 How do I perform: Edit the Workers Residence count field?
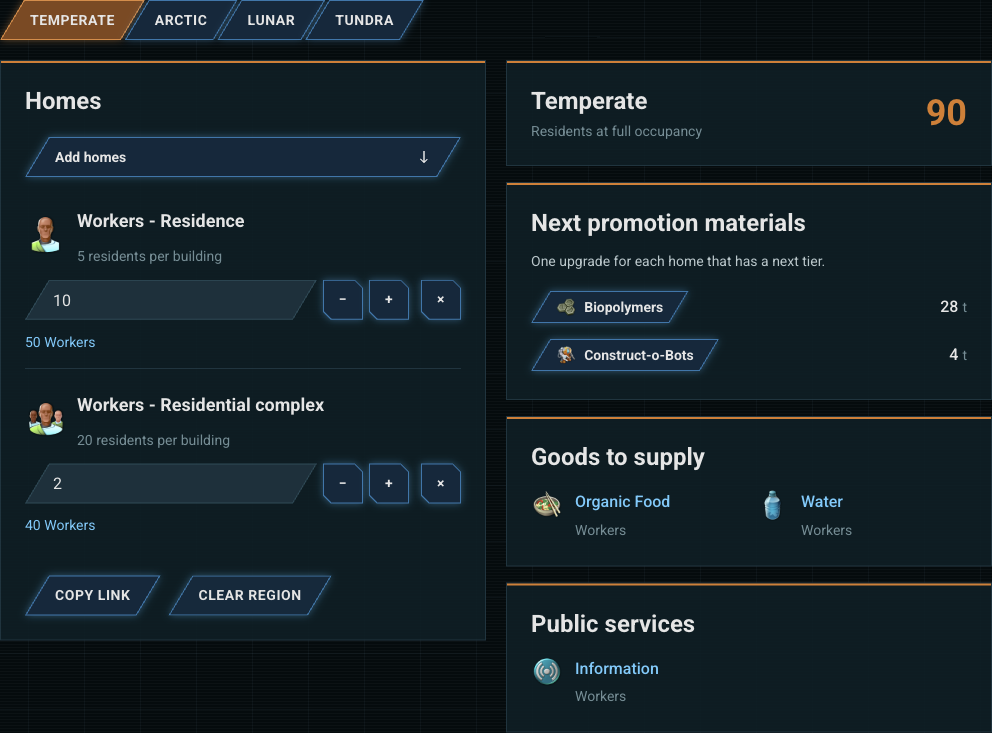click(171, 300)
